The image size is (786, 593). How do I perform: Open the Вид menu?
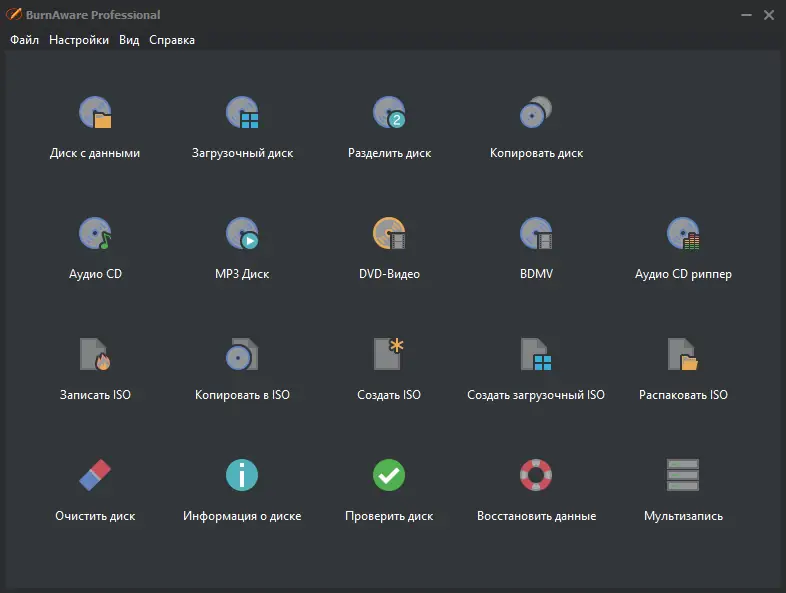[129, 40]
